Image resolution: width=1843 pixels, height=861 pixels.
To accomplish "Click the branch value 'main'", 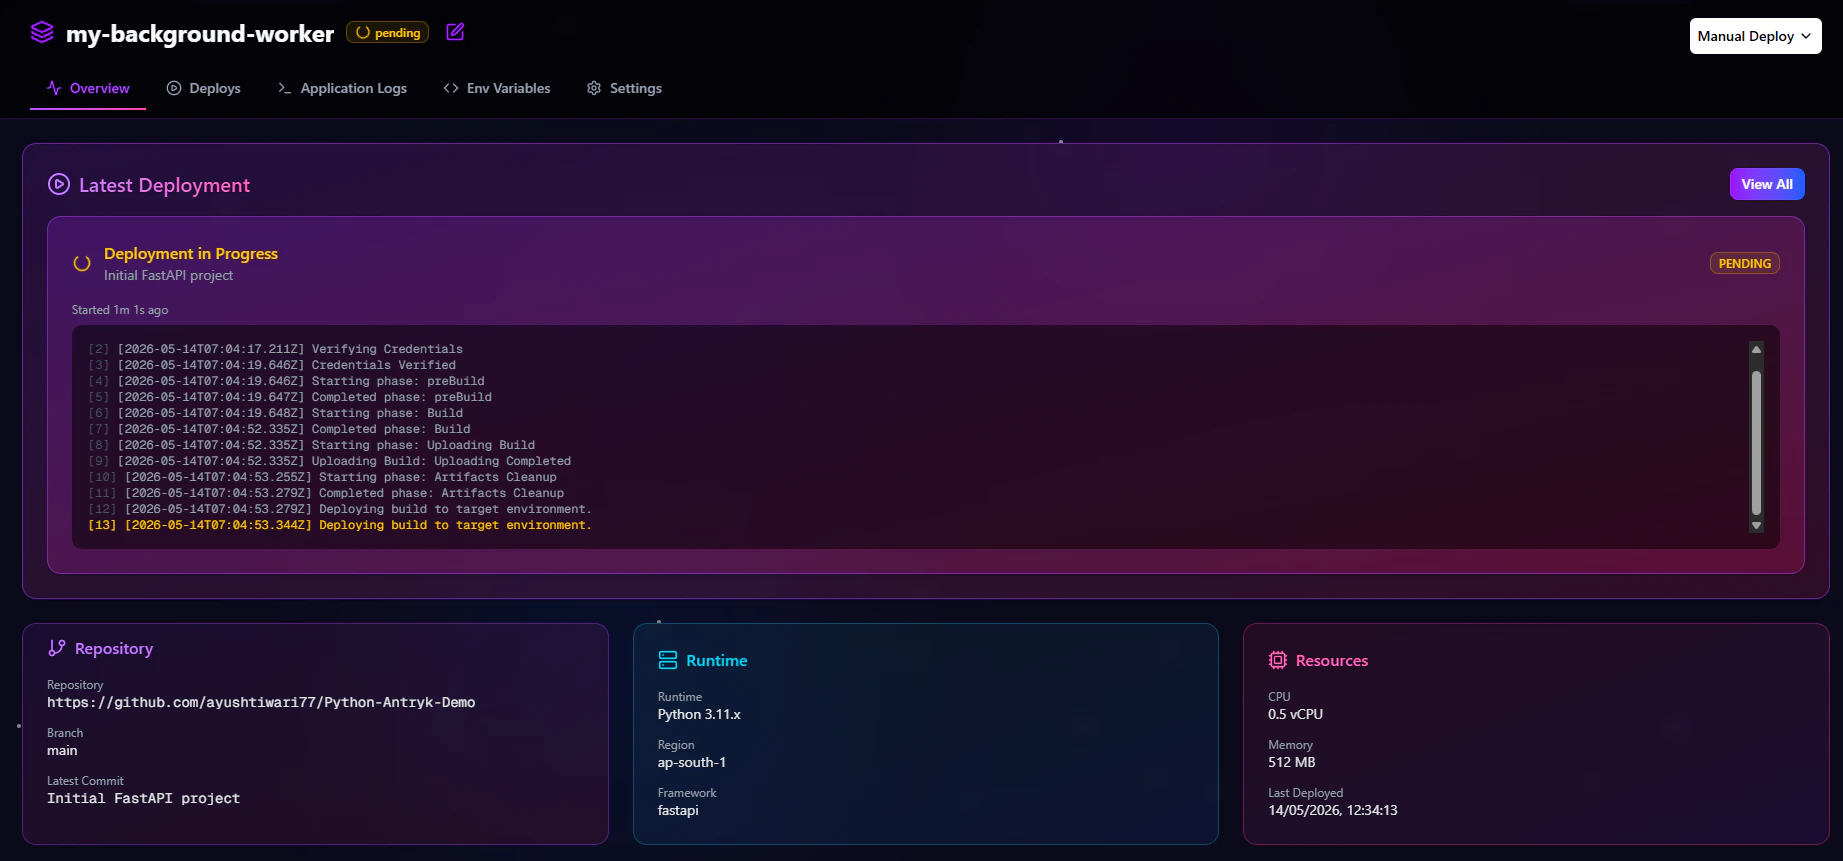I will tap(62, 750).
